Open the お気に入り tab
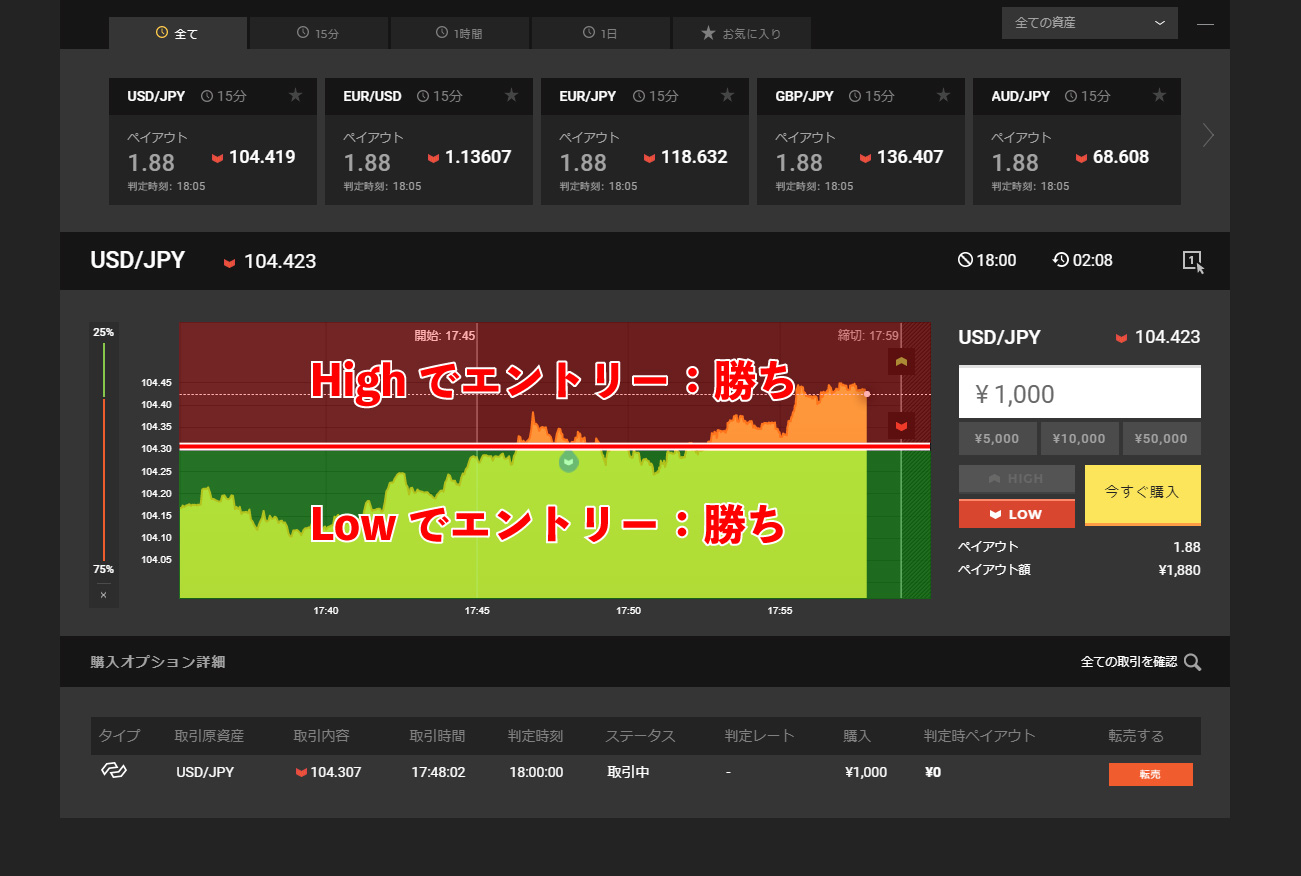Image resolution: width=1301 pixels, height=876 pixels. tap(741, 33)
